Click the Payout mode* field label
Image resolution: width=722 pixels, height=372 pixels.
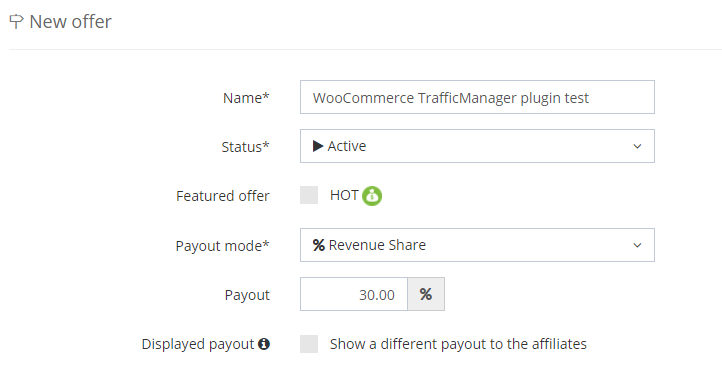point(222,246)
